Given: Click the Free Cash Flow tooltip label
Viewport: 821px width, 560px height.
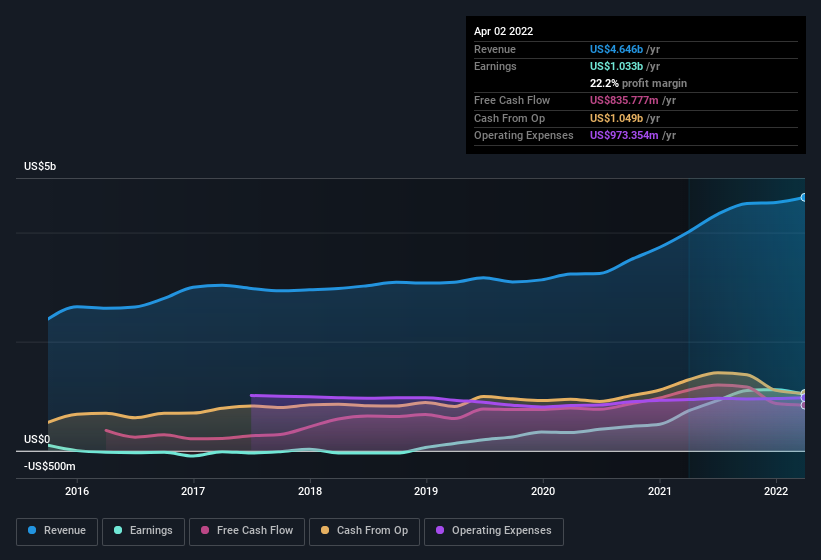Looking at the screenshot, I should (x=512, y=100).
